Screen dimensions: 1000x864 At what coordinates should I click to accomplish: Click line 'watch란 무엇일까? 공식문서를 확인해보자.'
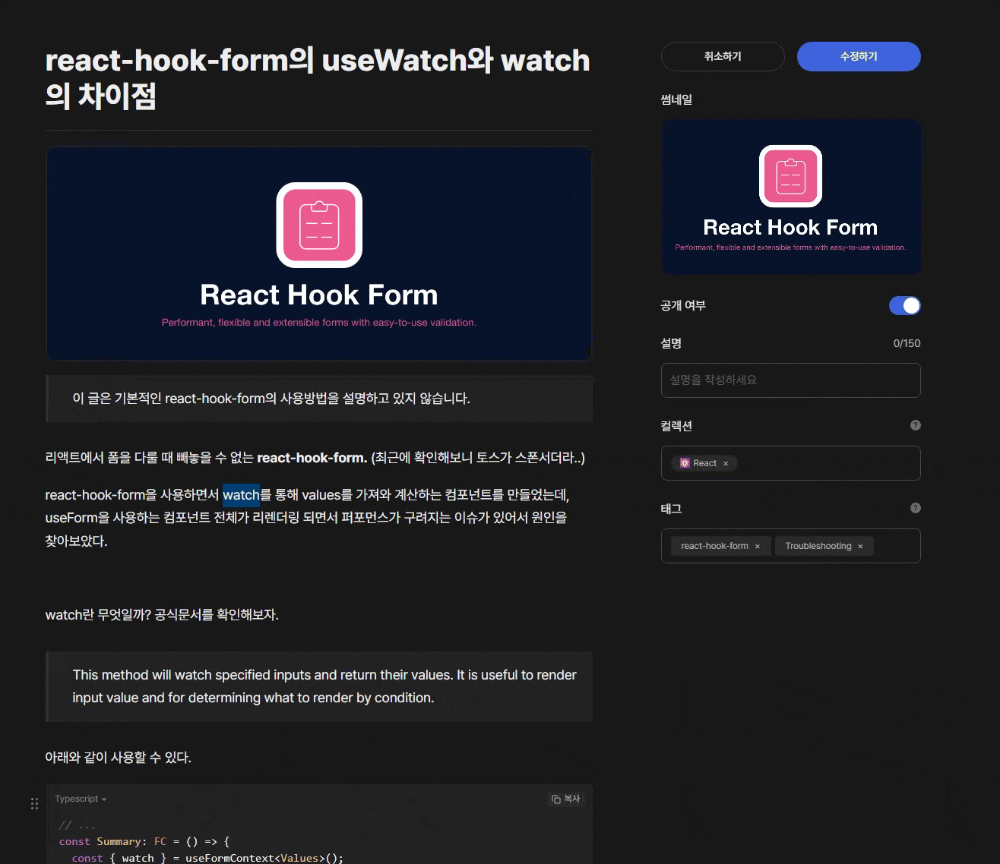tap(162, 615)
